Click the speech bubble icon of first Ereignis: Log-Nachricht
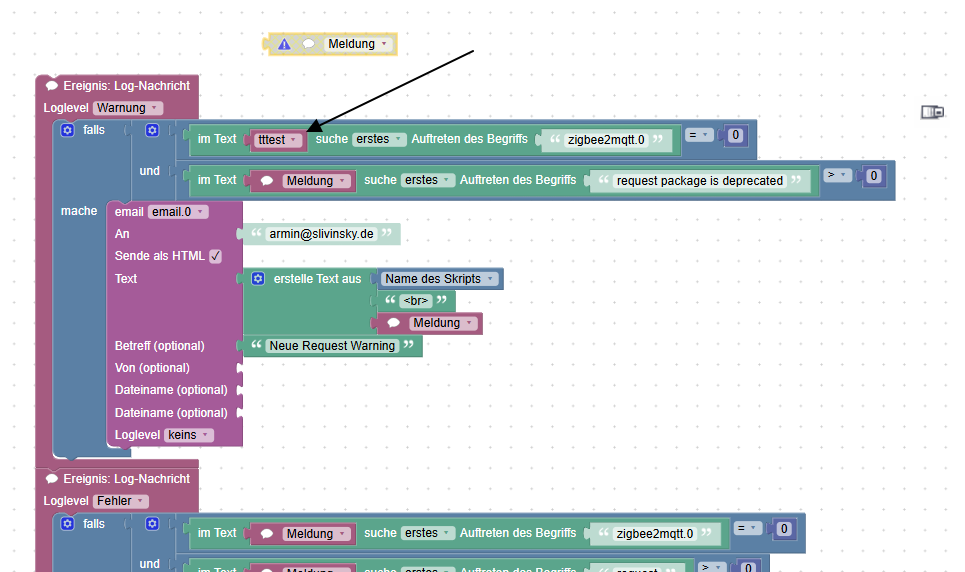The width and height of the screenshot is (965, 572). (52, 86)
